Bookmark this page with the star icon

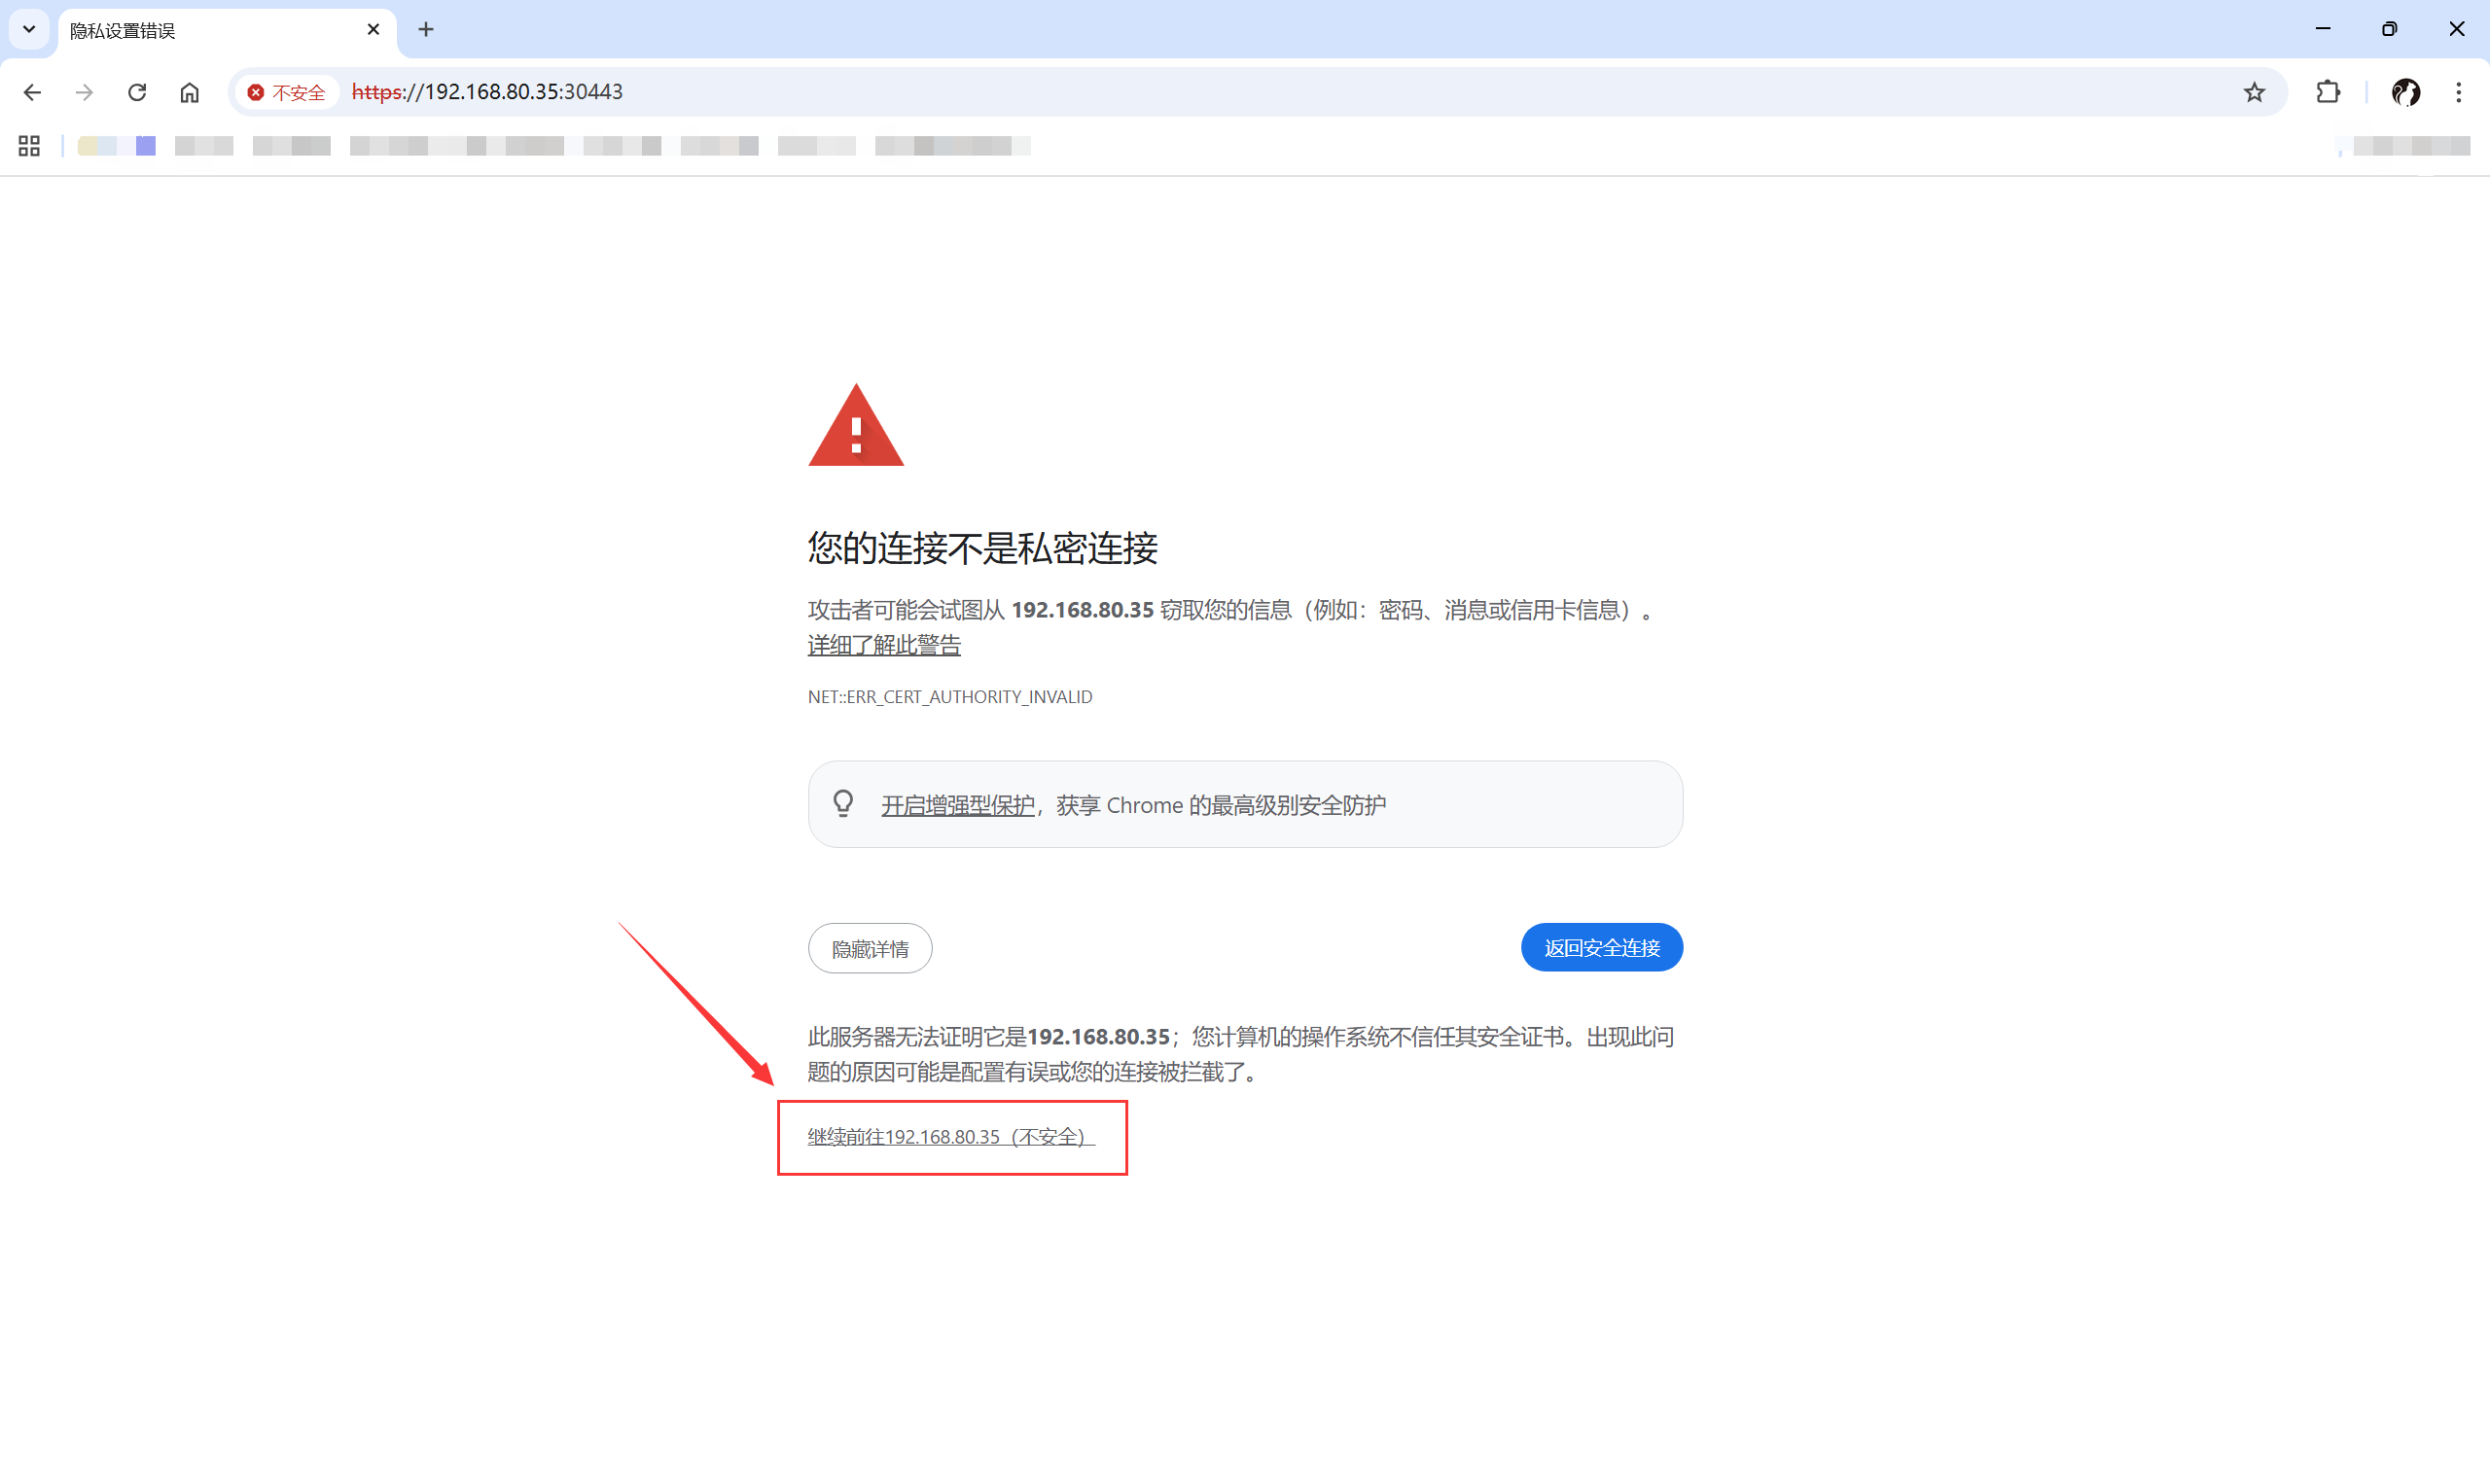2253,92
